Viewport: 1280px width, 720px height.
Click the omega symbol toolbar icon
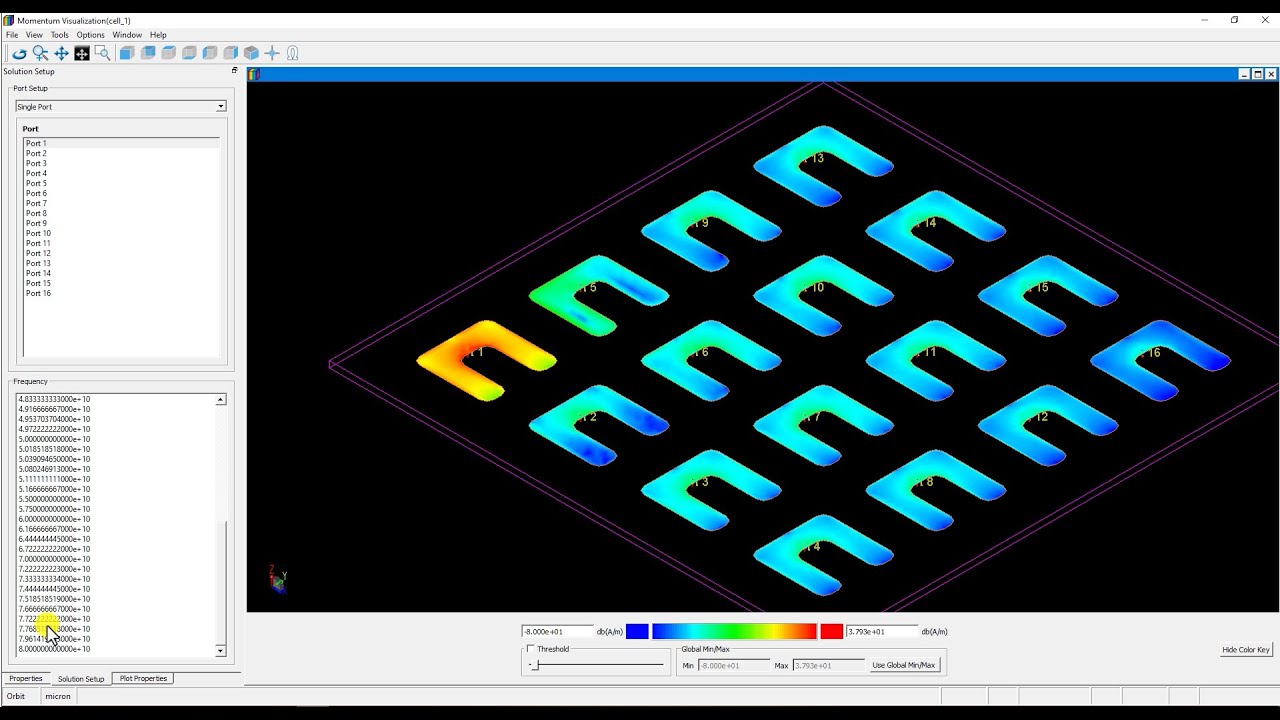point(293,53)
